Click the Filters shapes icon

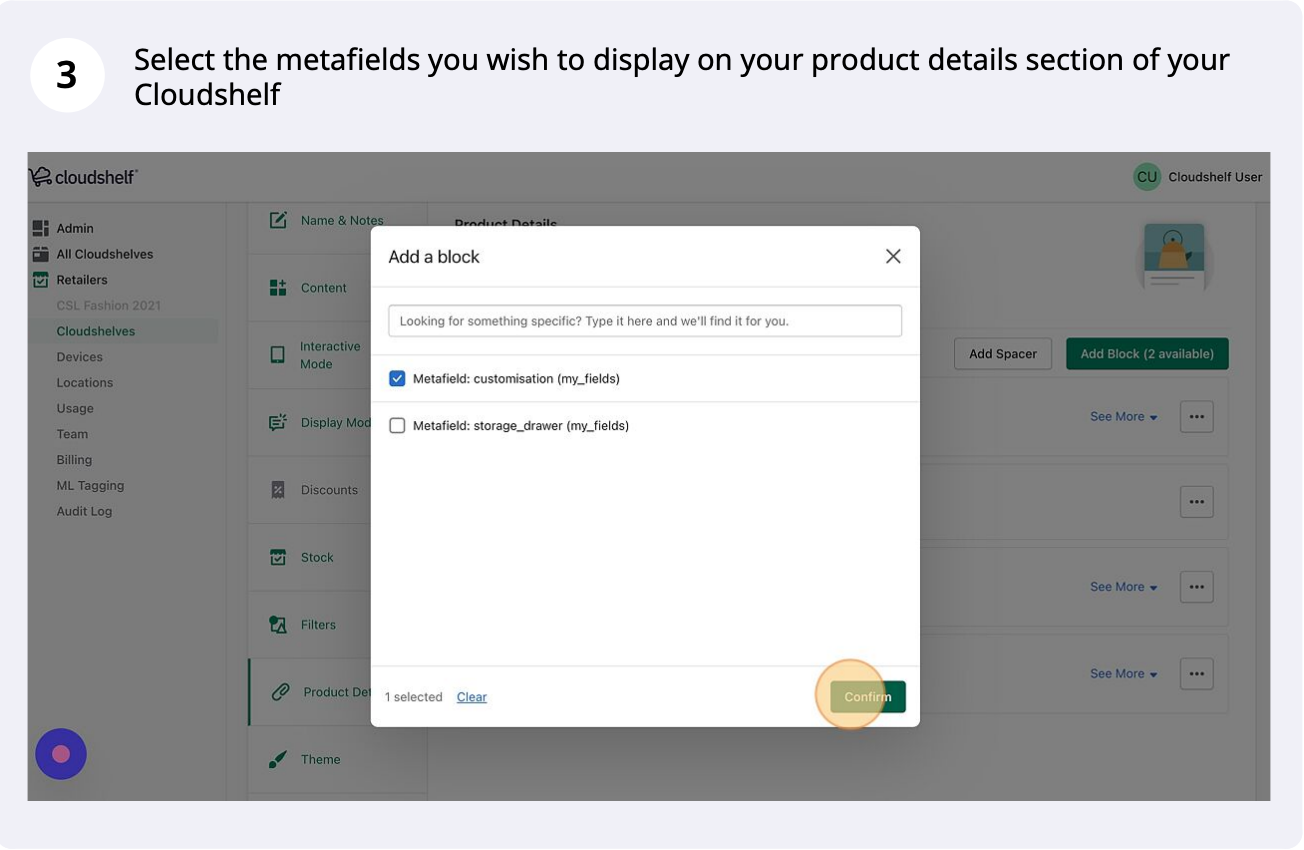point(278,624)
